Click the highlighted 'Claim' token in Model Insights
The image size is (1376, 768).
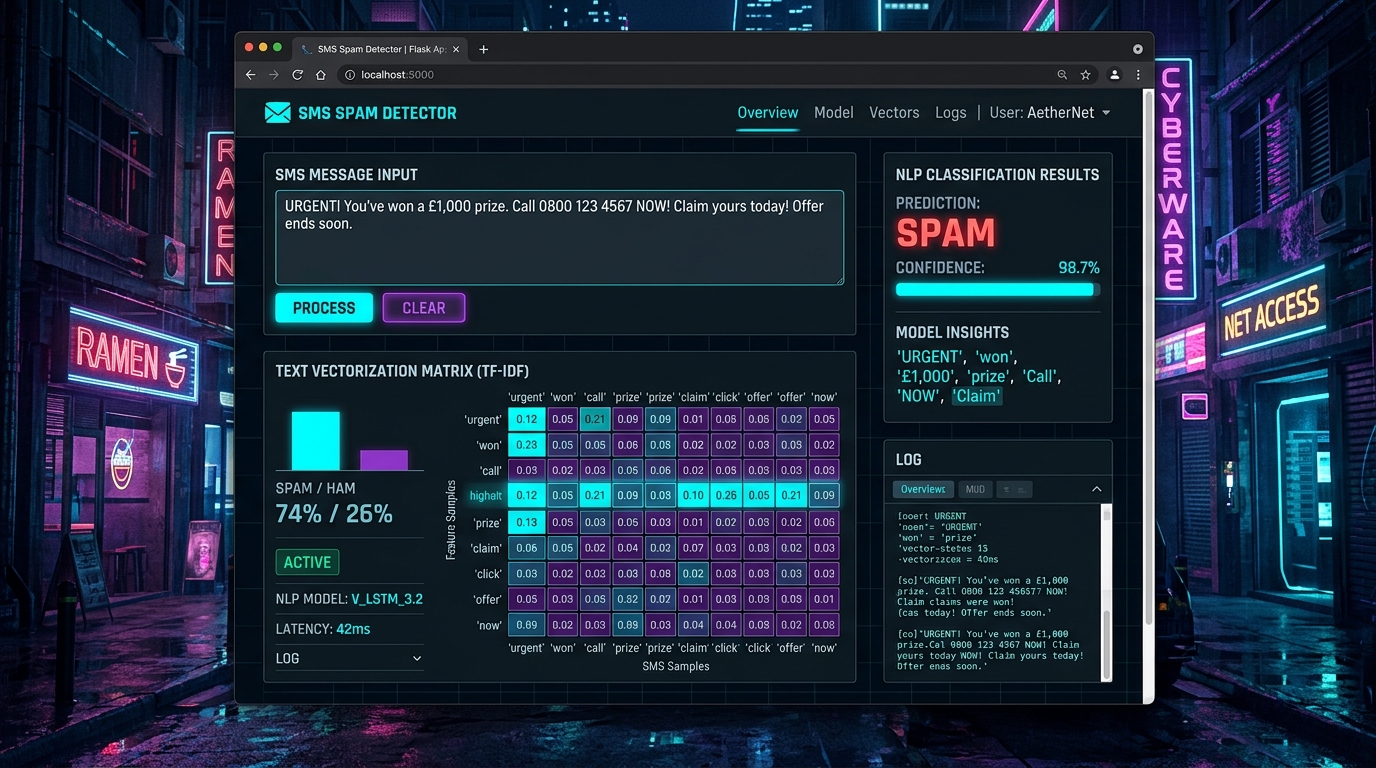976,396
